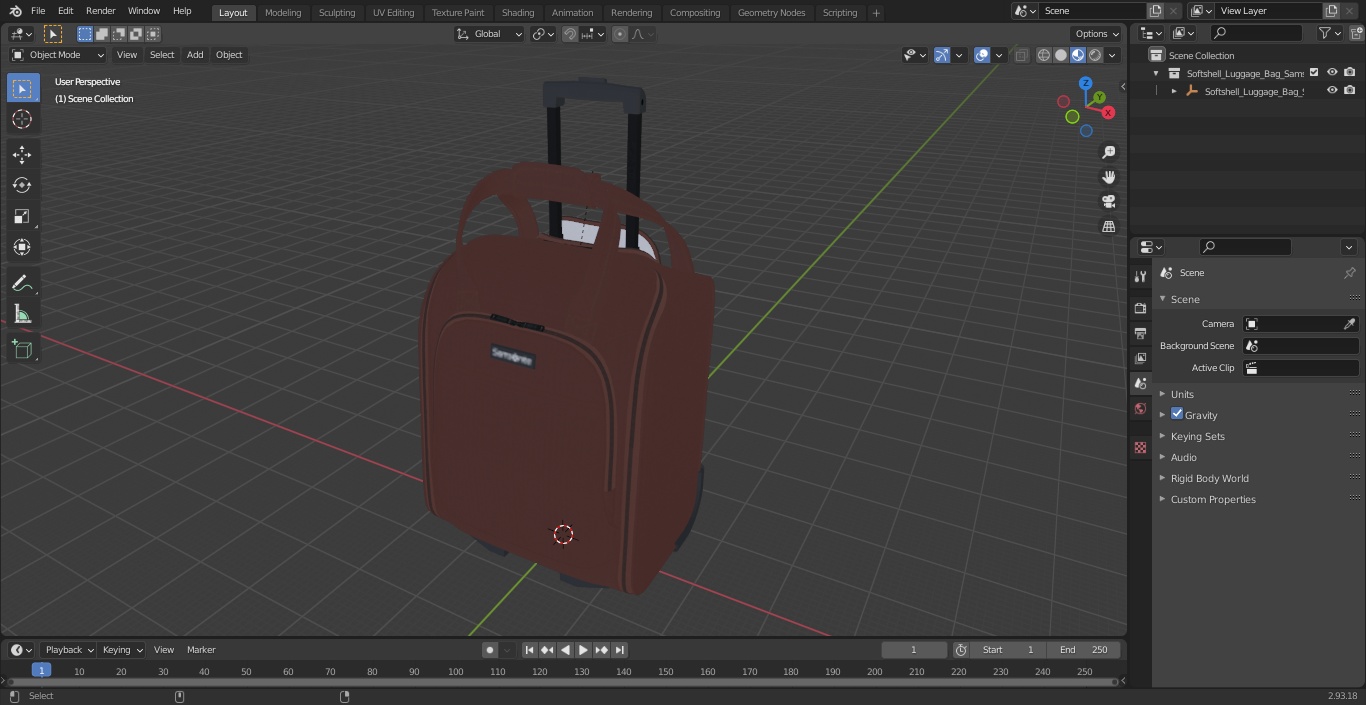Activate the Scale tool
The image size is (1366, 705).
pos(22,216)
